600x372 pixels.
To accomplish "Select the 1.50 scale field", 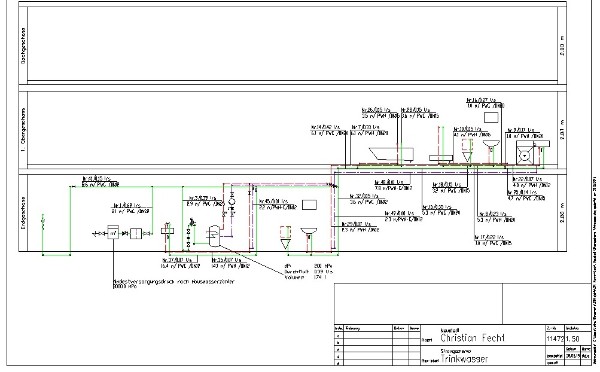I will click(x=572, y=339).
